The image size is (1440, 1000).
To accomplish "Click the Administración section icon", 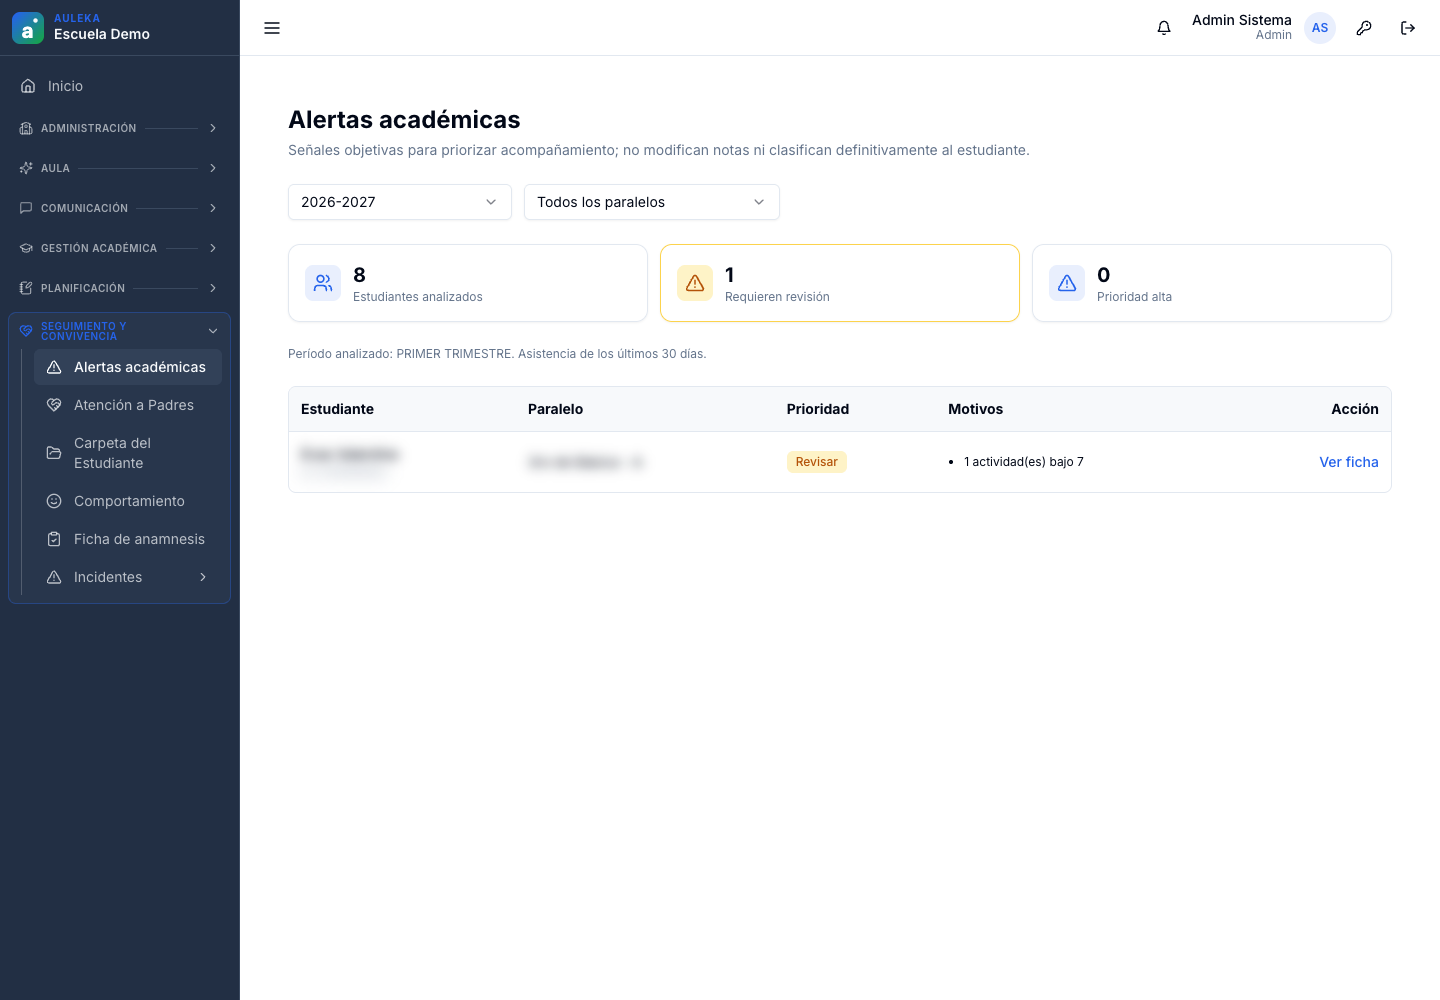I will point(26,128).
